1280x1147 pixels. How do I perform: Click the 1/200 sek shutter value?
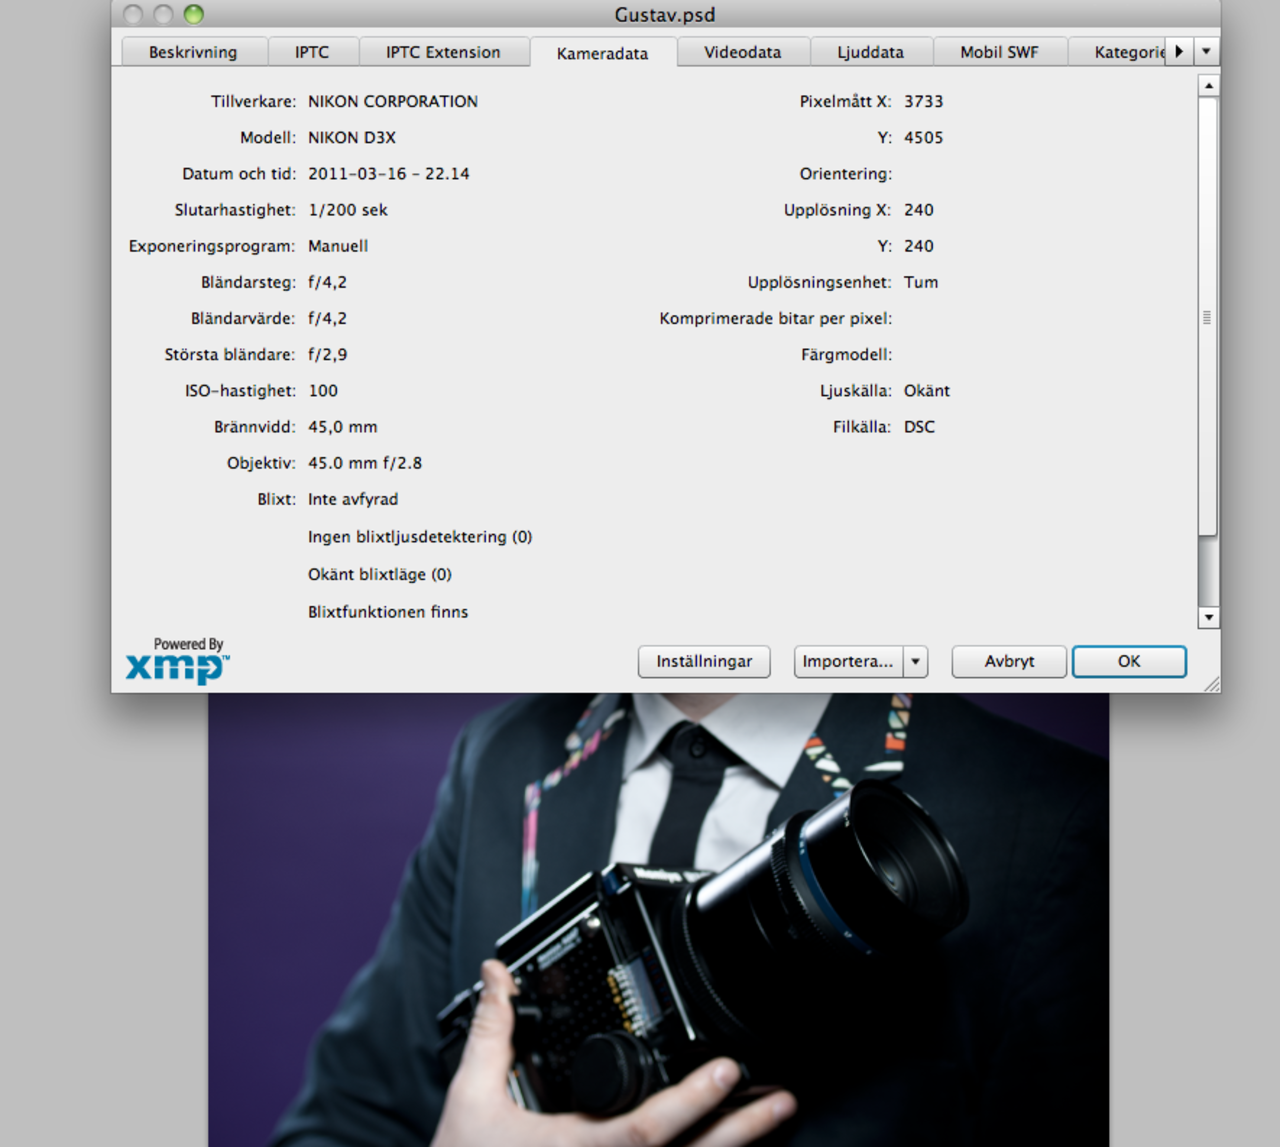348,210
